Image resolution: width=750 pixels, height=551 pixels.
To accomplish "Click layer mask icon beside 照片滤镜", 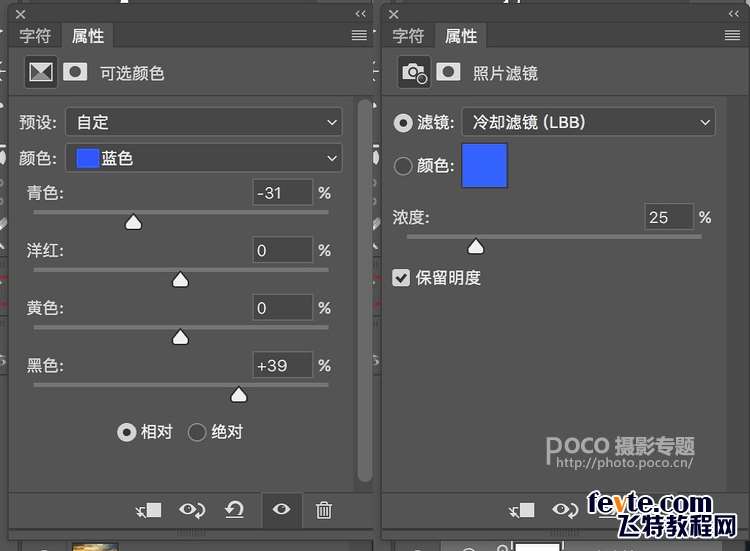I will (x=448, y=72).
